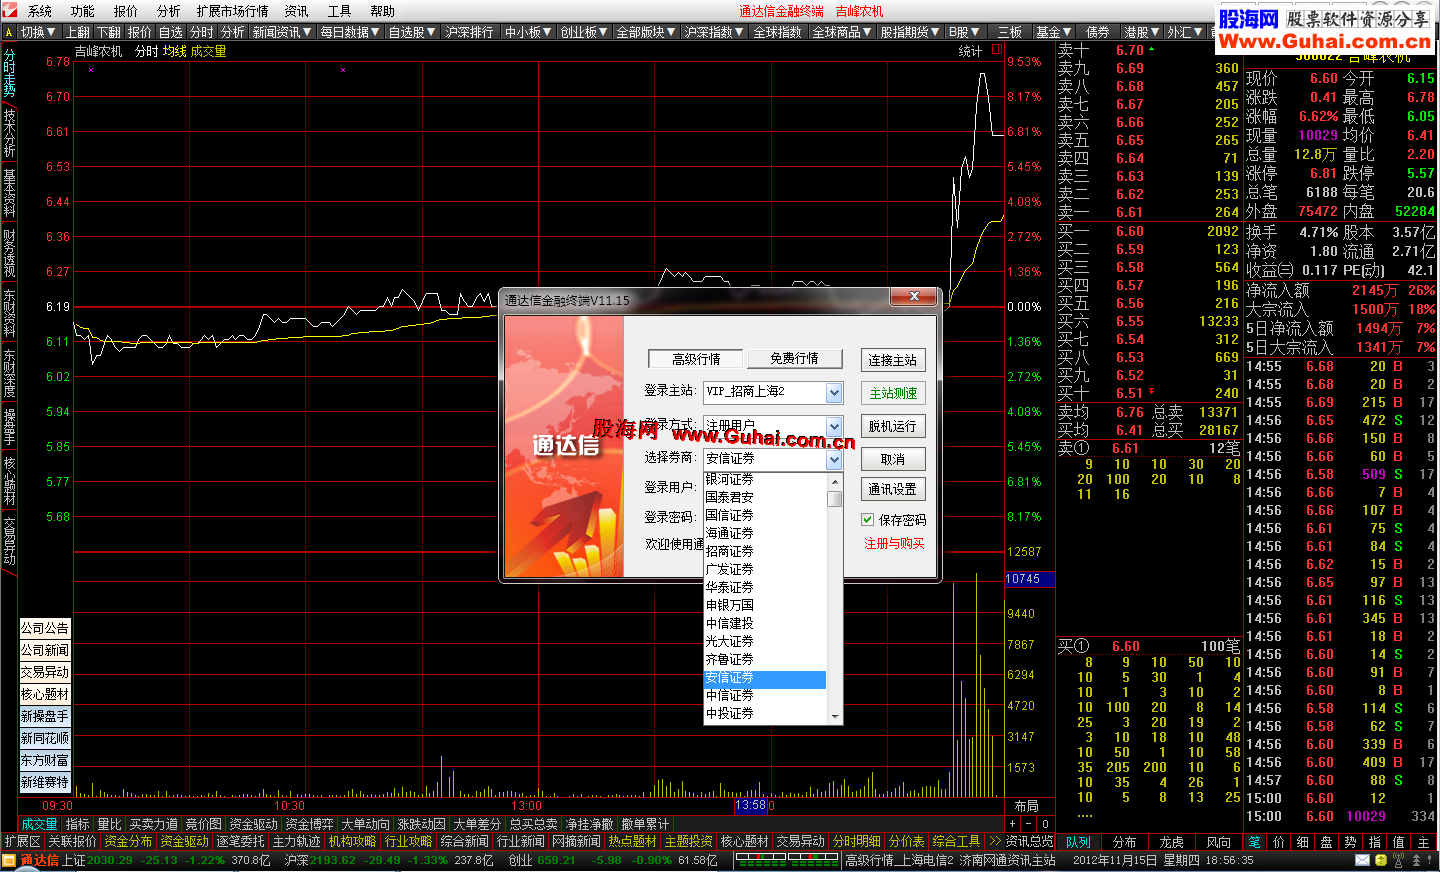Click the 公司公告 side button
The width and height of the screenshot is (1440, 872).
click(45, 628)
